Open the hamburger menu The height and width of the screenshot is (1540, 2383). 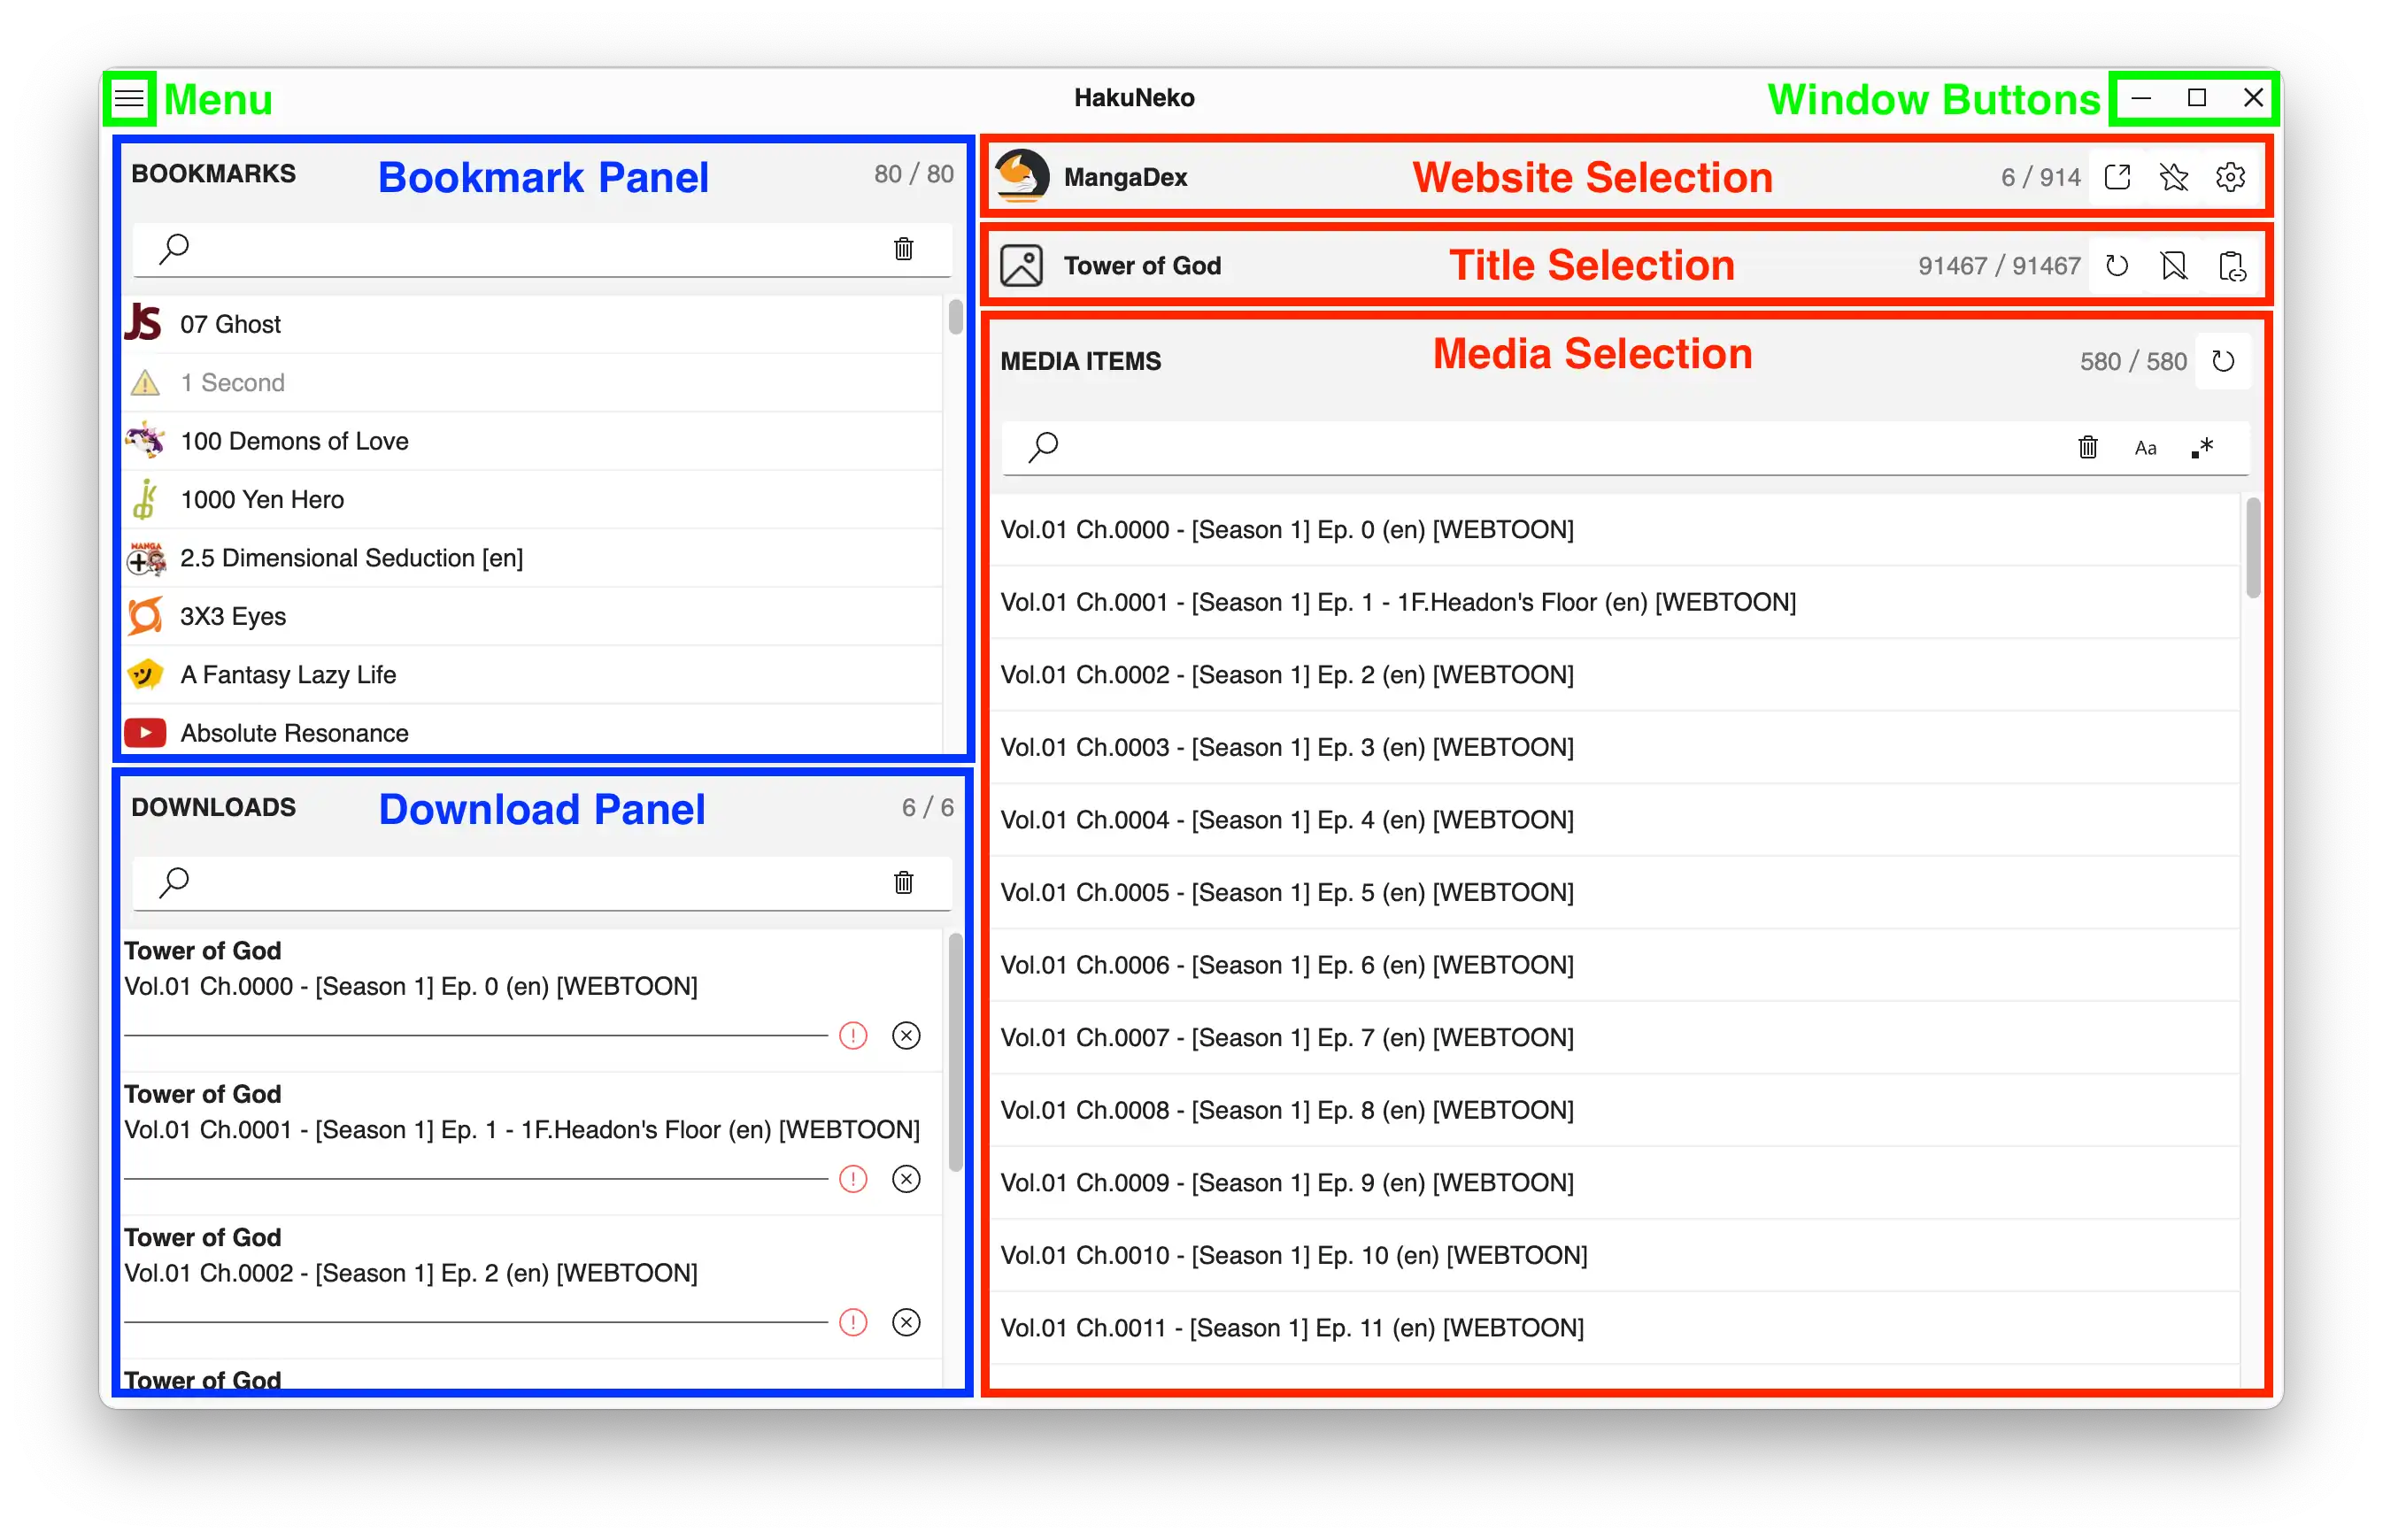[129, 98]
